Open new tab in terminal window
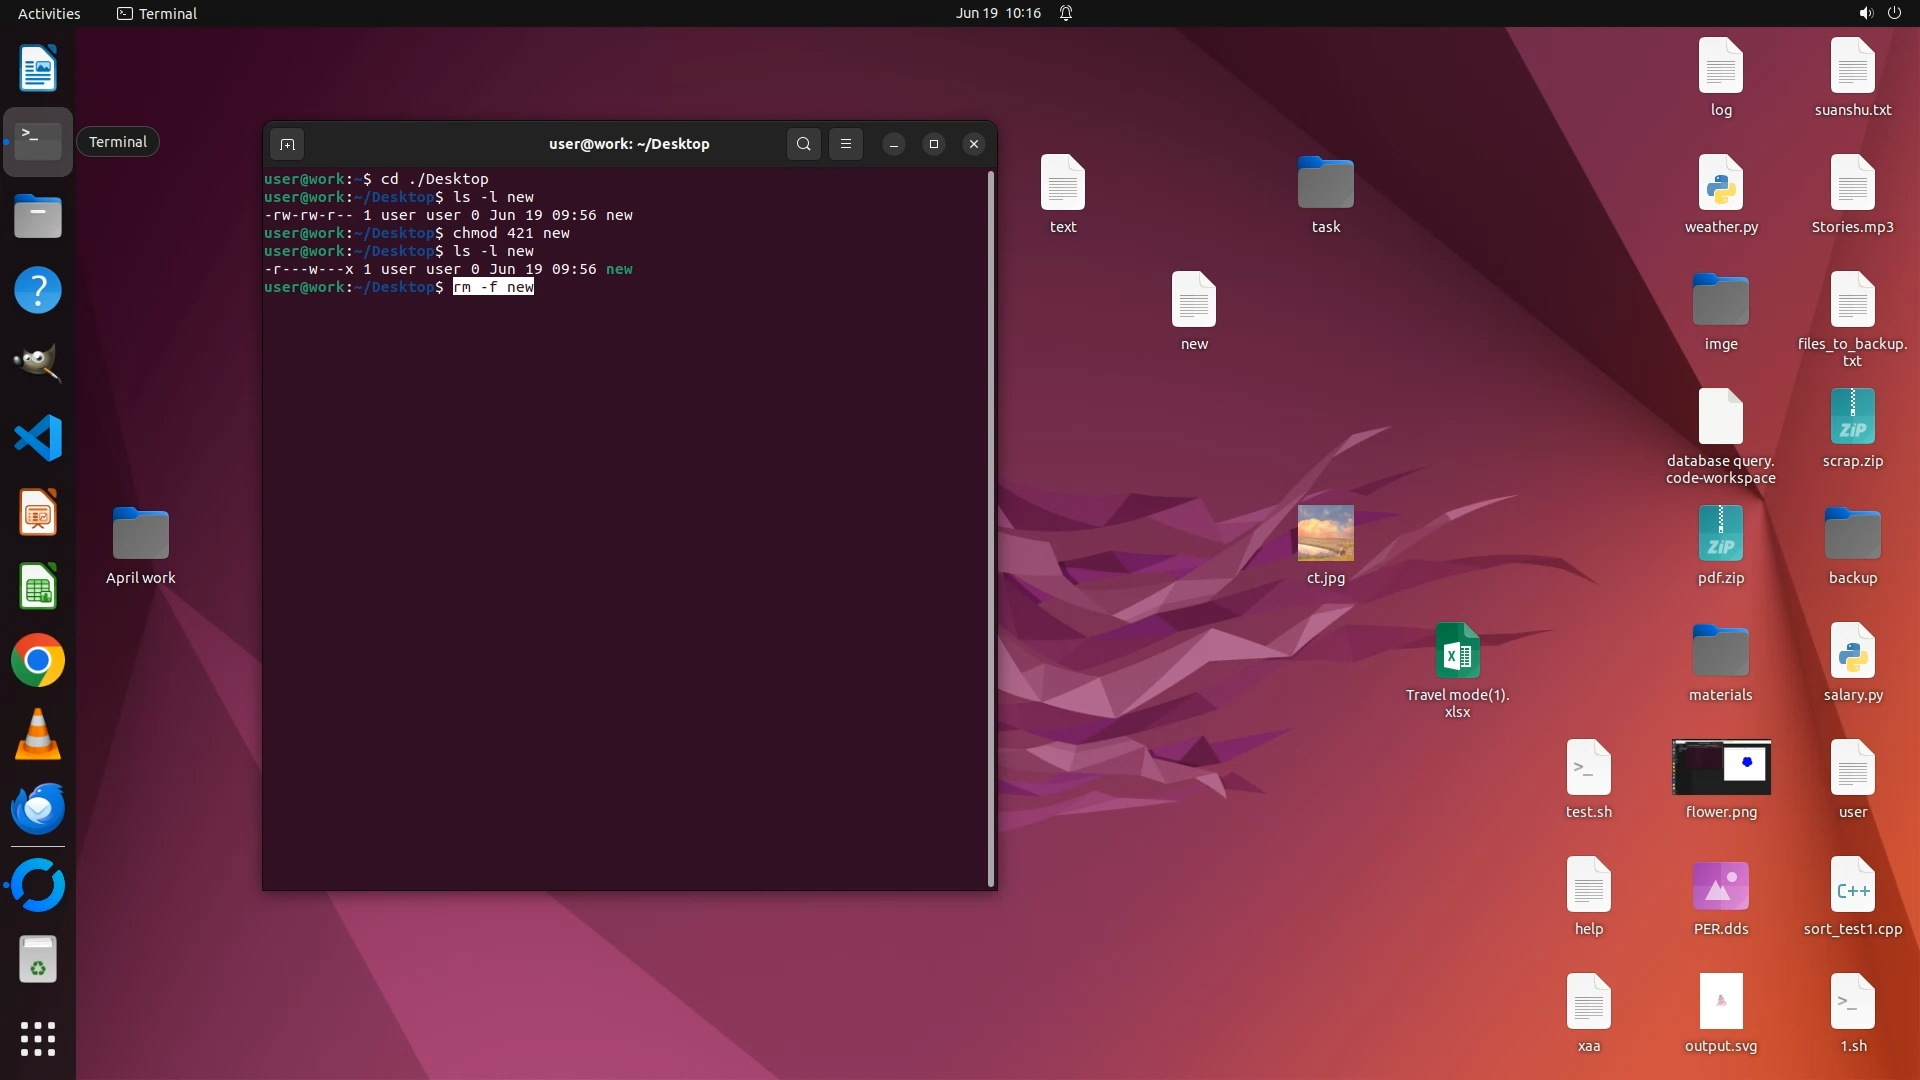Image resolution: width=1920 pixels, height=1080 pixels. (x=287, y=144)
